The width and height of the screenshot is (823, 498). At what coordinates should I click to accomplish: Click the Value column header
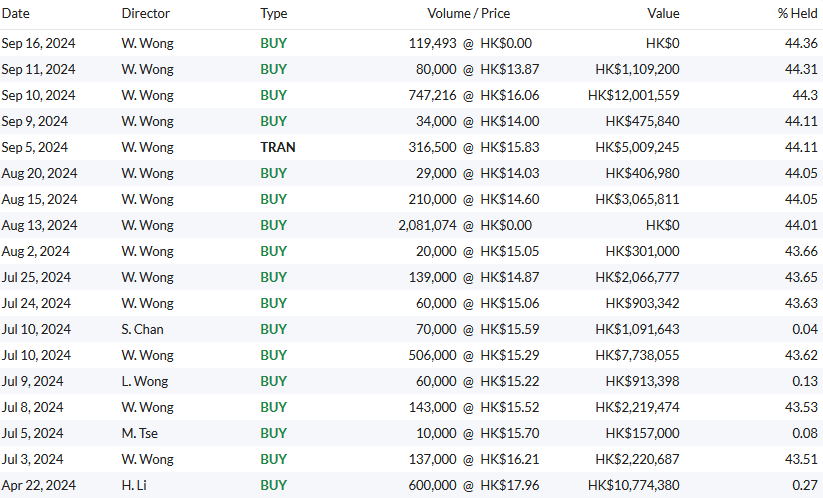coord(662,13)
